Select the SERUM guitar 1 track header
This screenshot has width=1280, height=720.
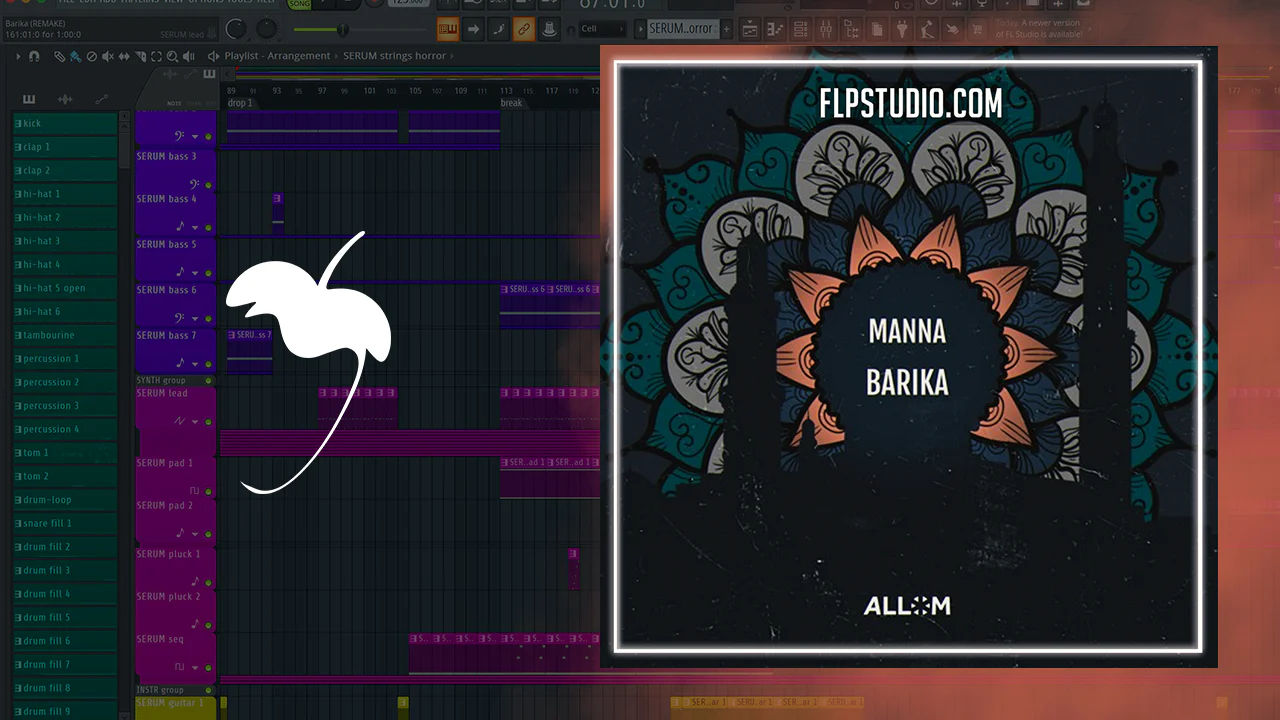pyautogui.click(x=176, y=708)
